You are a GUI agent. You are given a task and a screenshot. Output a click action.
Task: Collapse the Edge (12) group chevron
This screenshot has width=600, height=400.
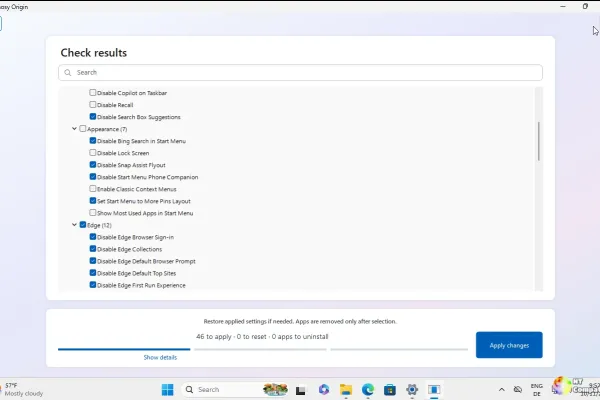point(74,225)
